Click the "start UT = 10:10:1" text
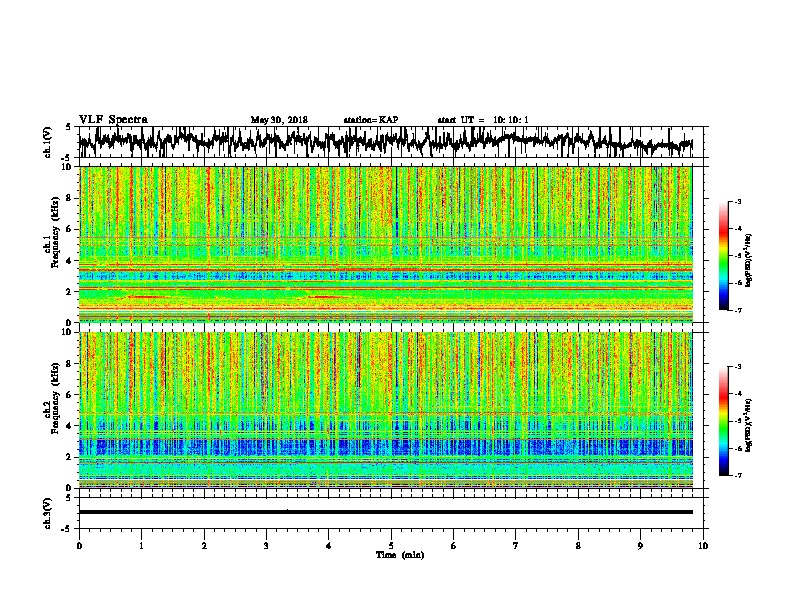 click(x=483, y=120)
